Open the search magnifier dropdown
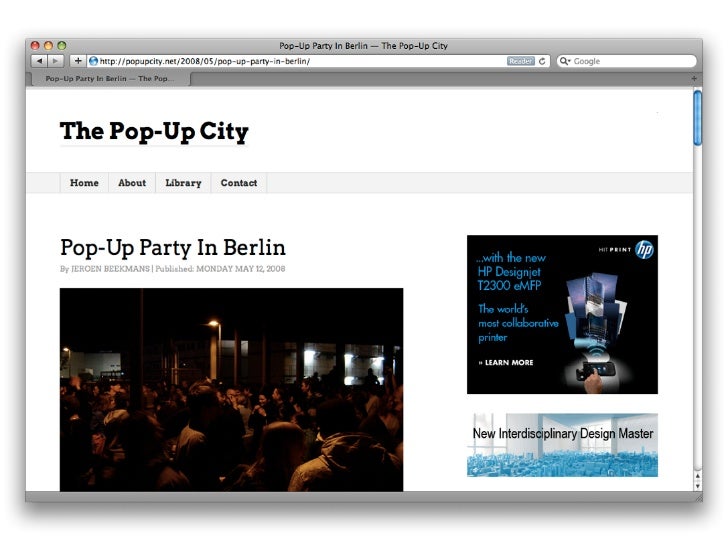 [x=565, y=61]
